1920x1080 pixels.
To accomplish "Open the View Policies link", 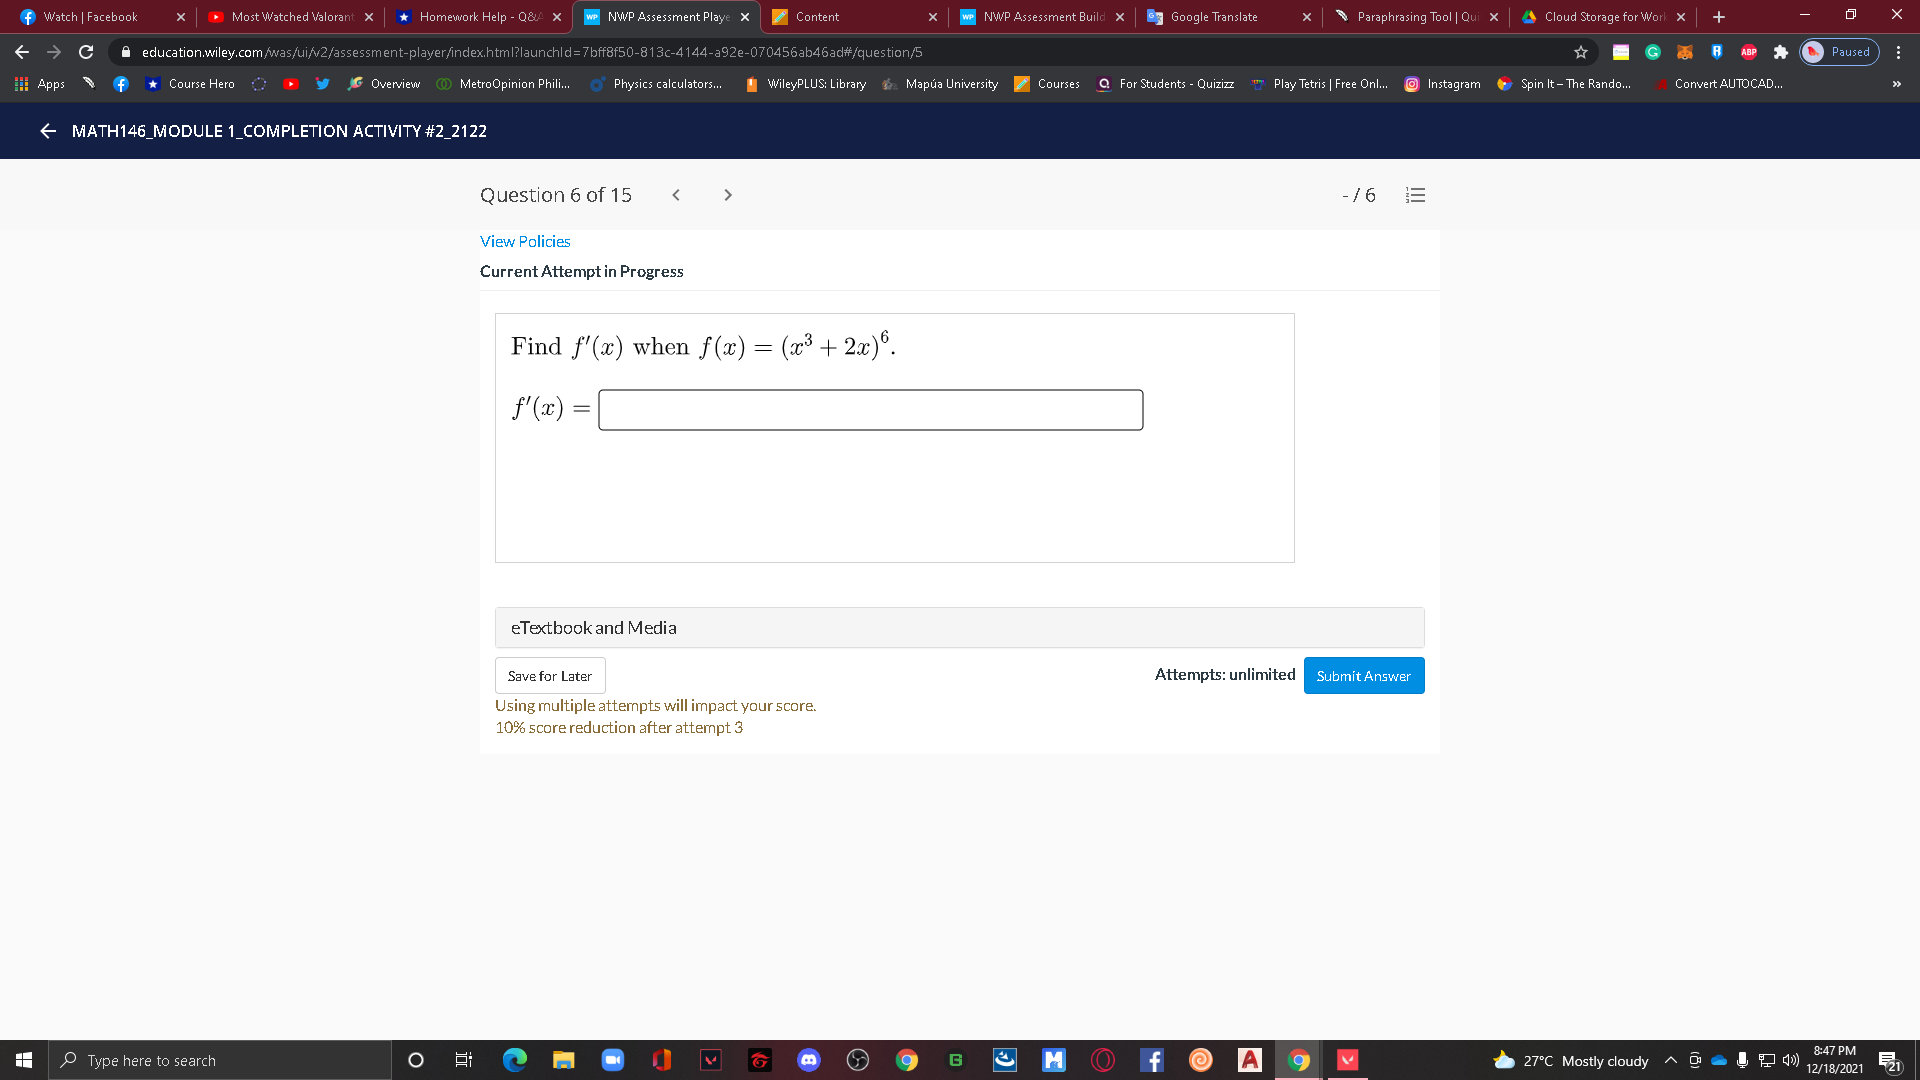I will coord(524,241).
